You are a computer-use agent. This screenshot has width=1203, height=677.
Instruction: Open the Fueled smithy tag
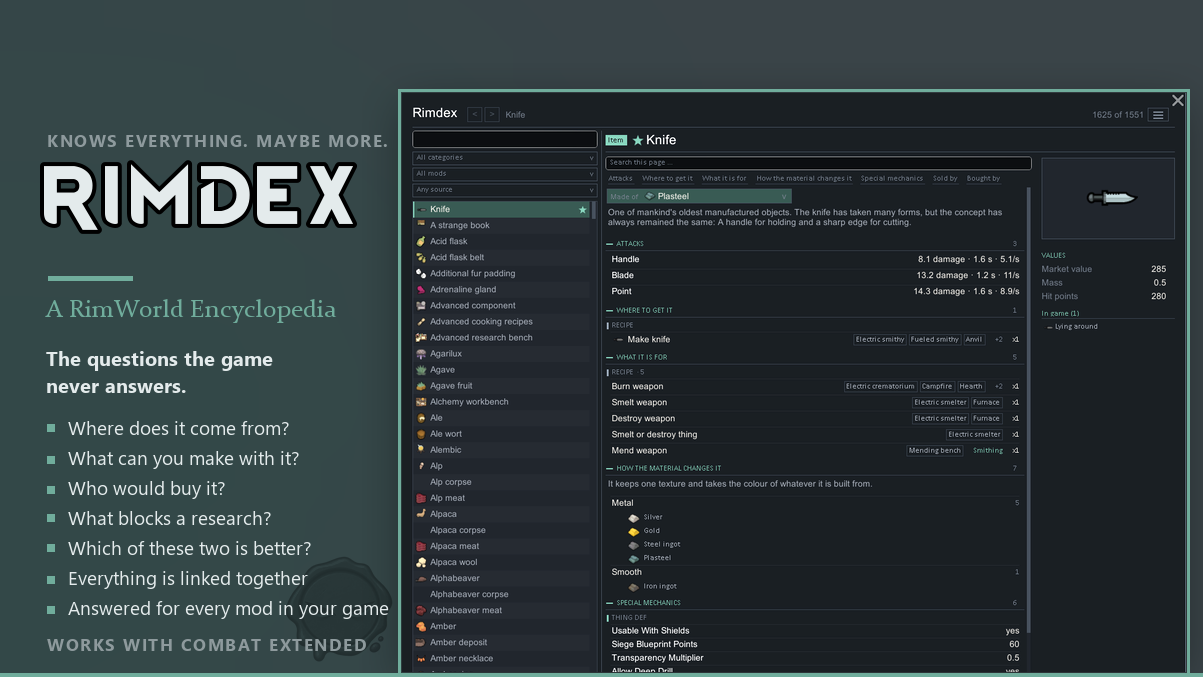tap(935, 340)
